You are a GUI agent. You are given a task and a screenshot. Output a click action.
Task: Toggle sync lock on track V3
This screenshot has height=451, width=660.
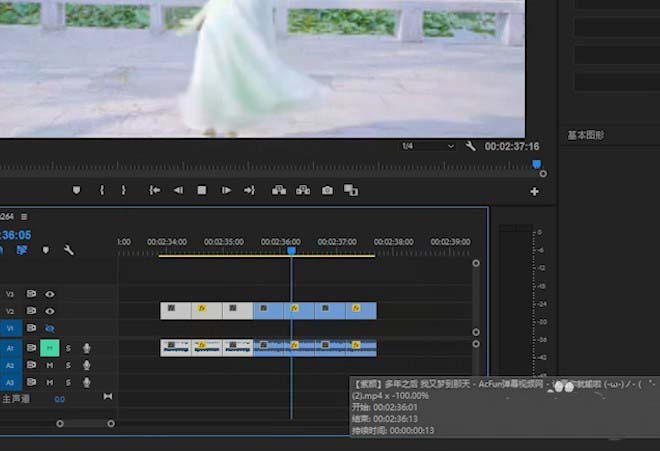(x=31, y=294)
